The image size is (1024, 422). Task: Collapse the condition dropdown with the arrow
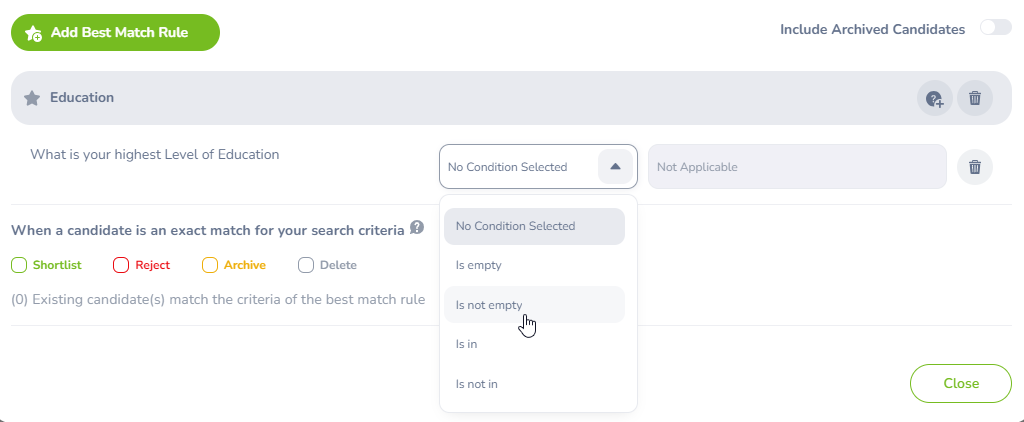[615, 167]
